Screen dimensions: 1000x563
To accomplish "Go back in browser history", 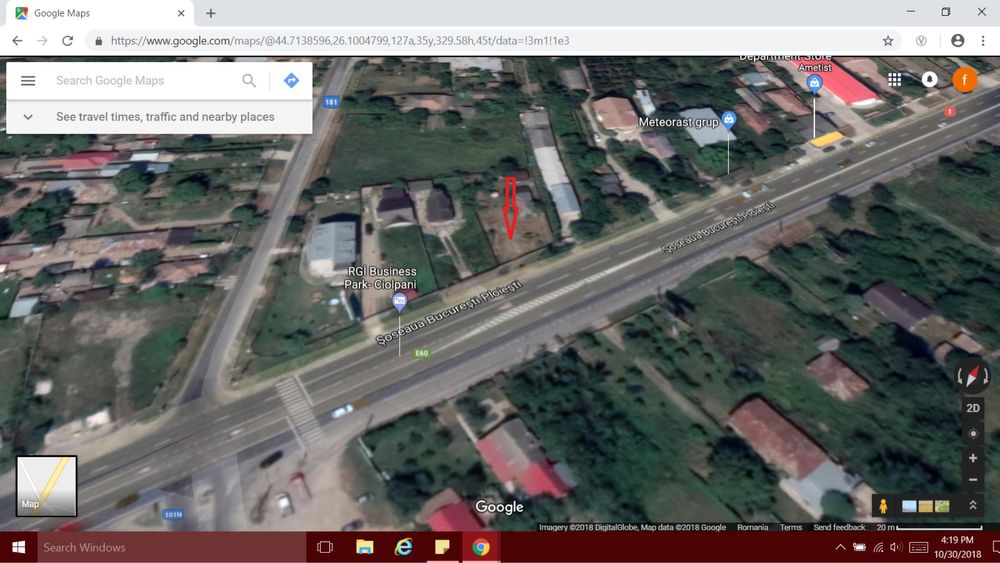I will click(x=17, y=41).
